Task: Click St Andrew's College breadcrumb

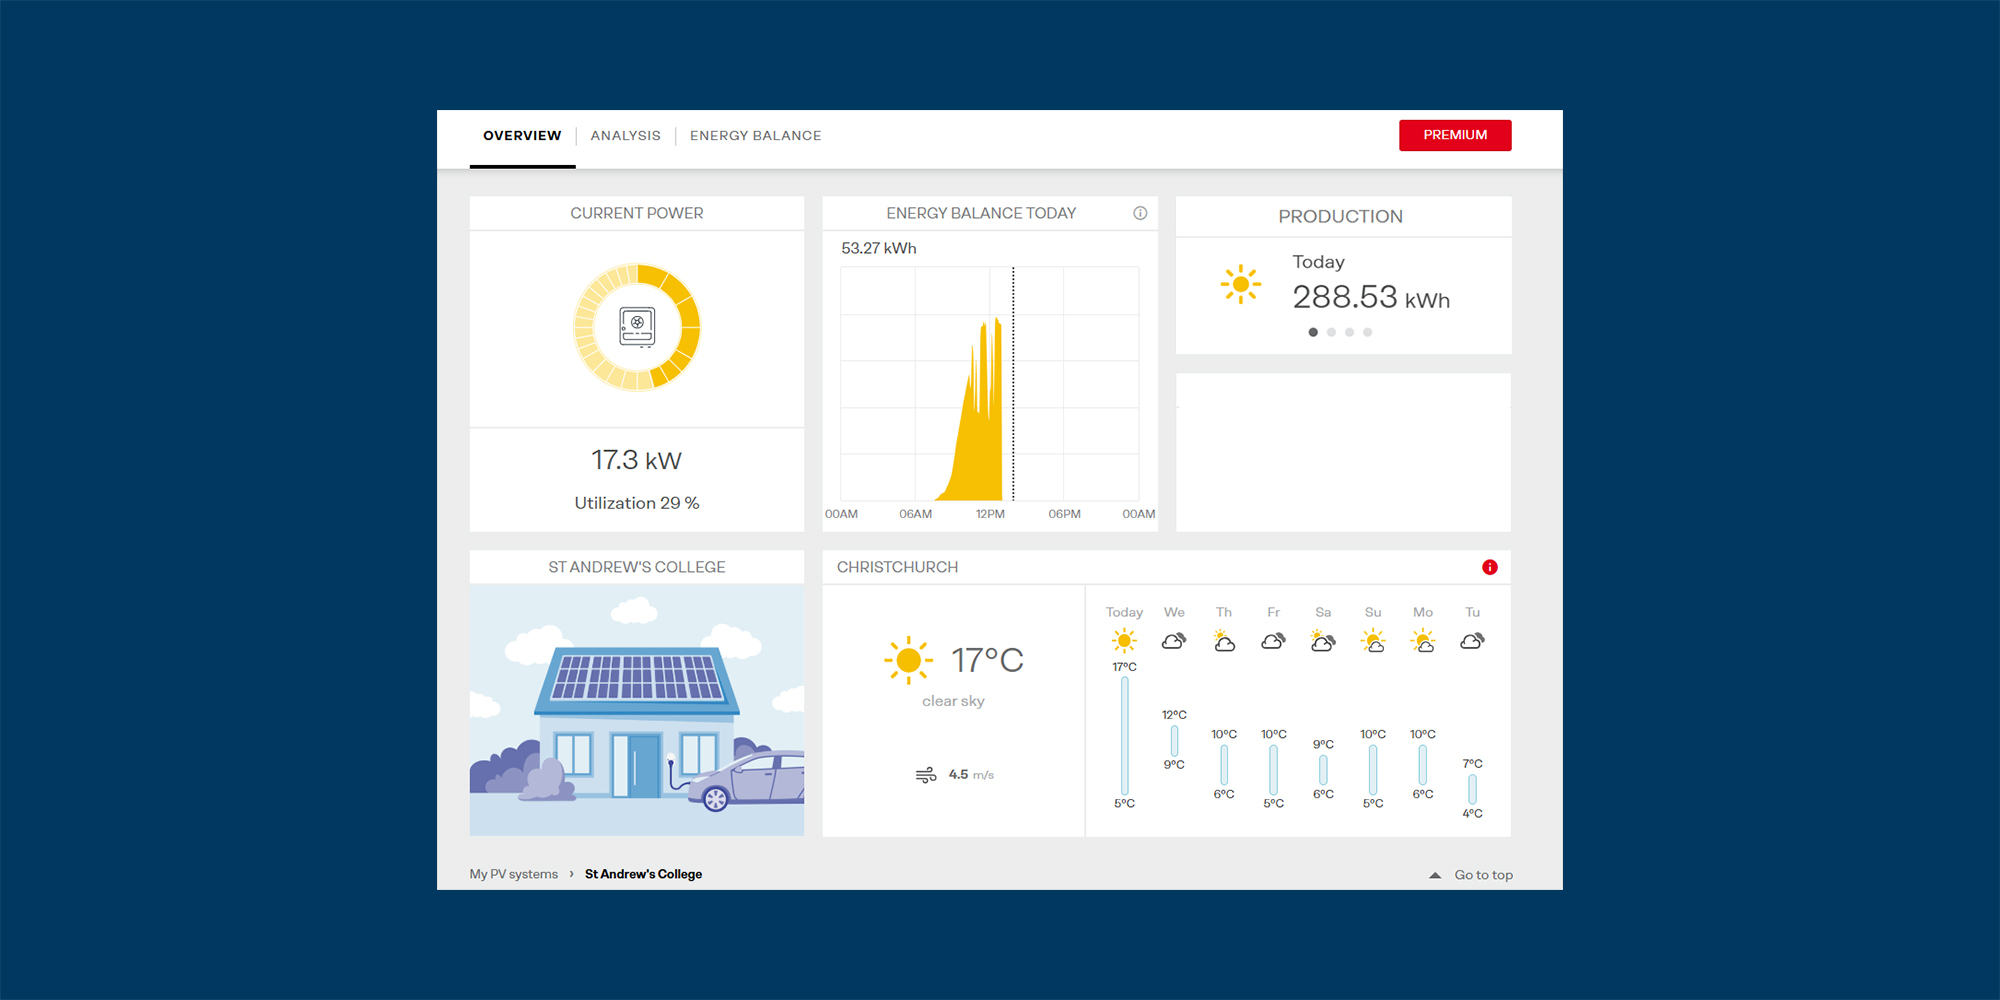Action: (x=643, y=874)
